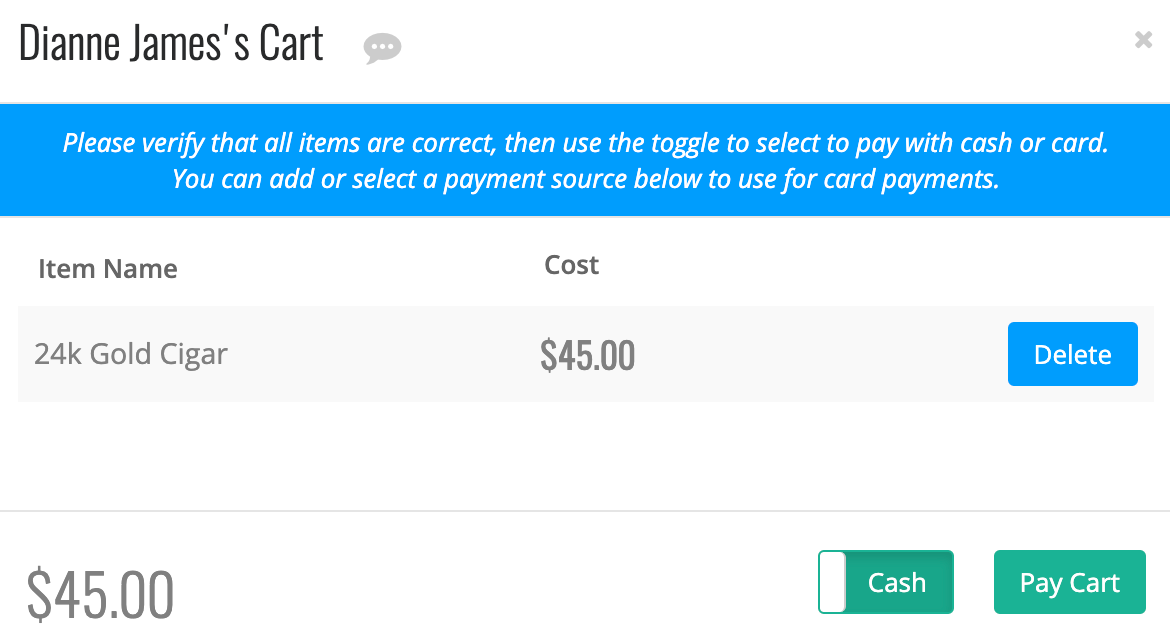Click the Cash label text on the switch
The width and height of the screenshot is (1170, 636).
pyautogui.click(x=897, y=582)
